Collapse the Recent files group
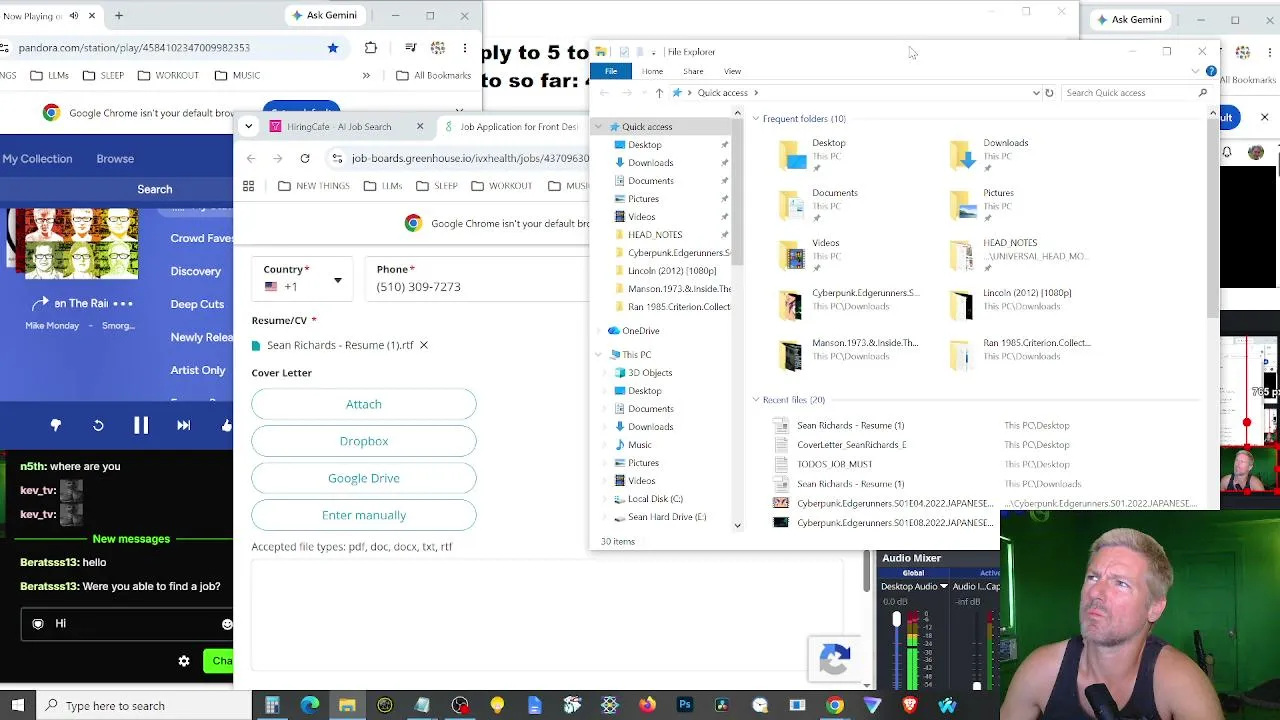 (x=756, y=400)
